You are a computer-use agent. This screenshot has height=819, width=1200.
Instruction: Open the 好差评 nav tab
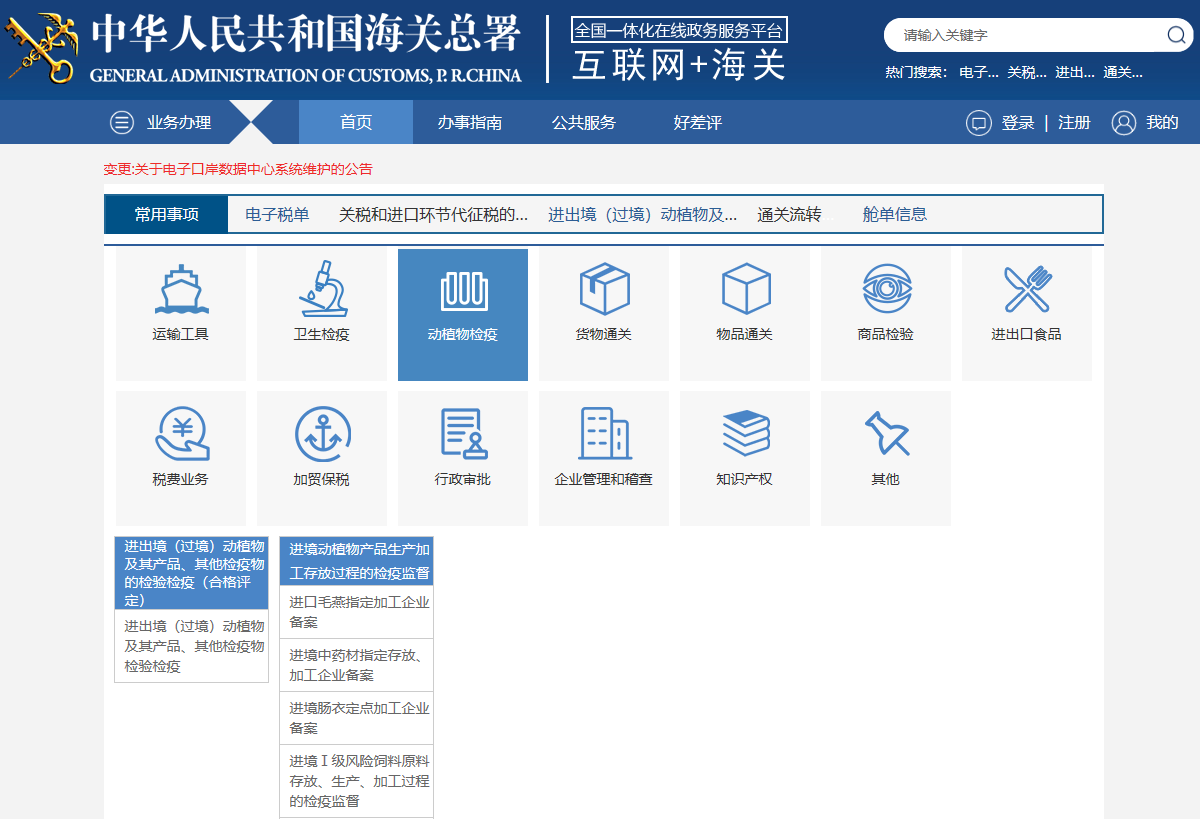click(698, 122)
